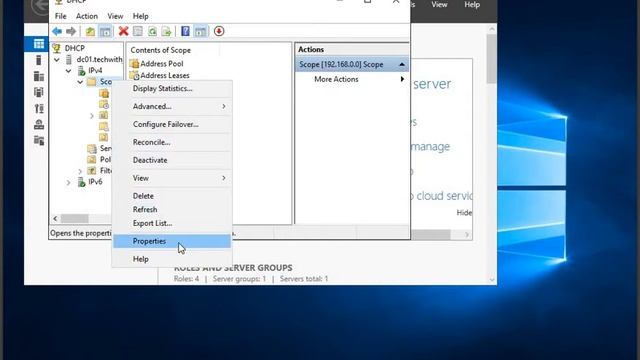
Task: Click the blue Back arrow in DHCP toolbar
Action: [57, 31]
